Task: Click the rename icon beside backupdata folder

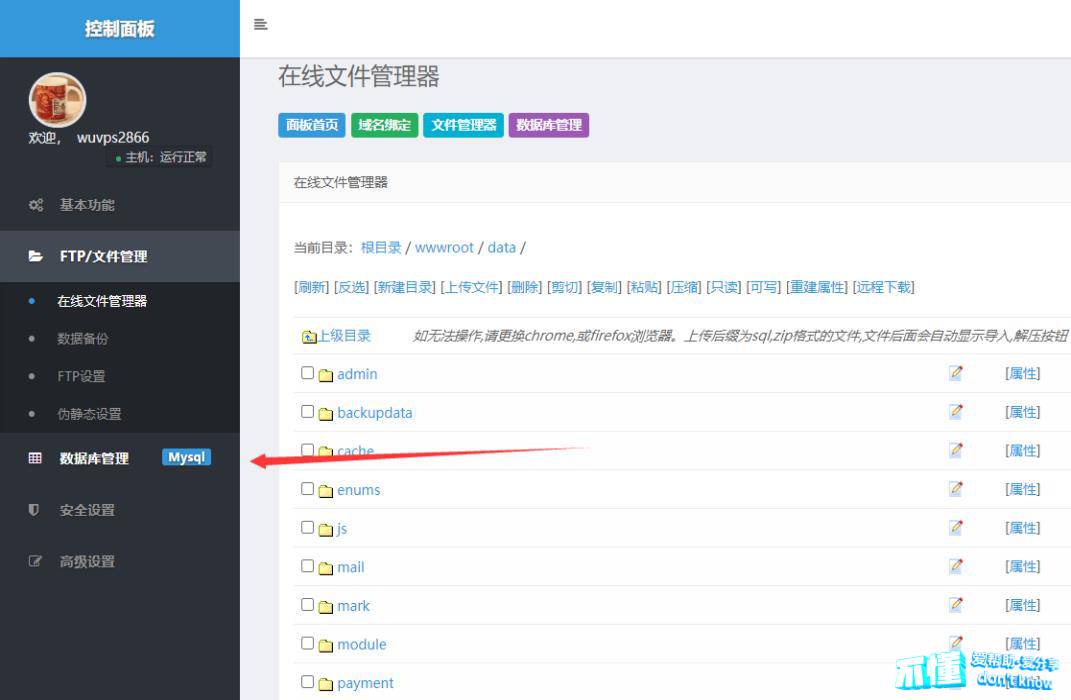Action: tap(955, 412)
